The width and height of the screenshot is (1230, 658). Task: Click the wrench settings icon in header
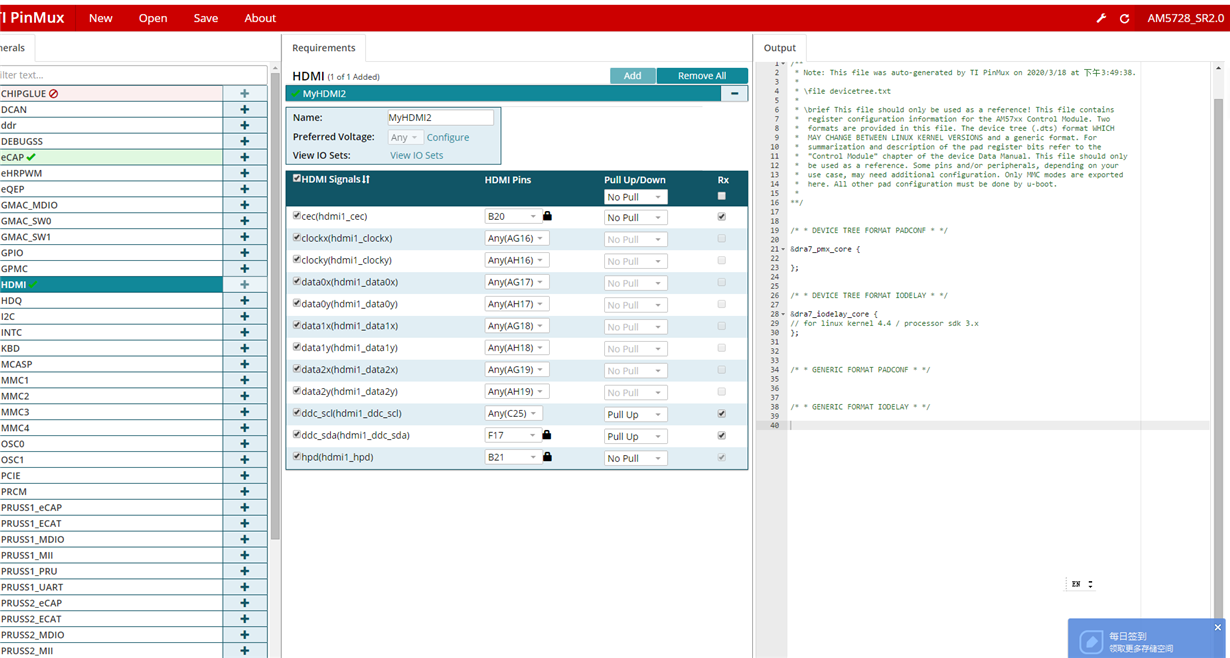[x=1101, y=18]
